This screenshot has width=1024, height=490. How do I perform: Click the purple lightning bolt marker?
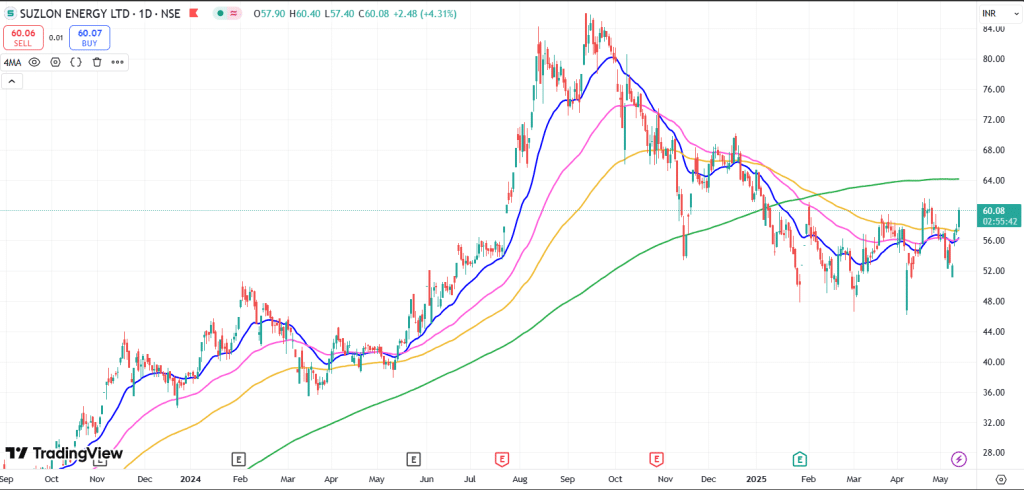[x=959, y=460]
